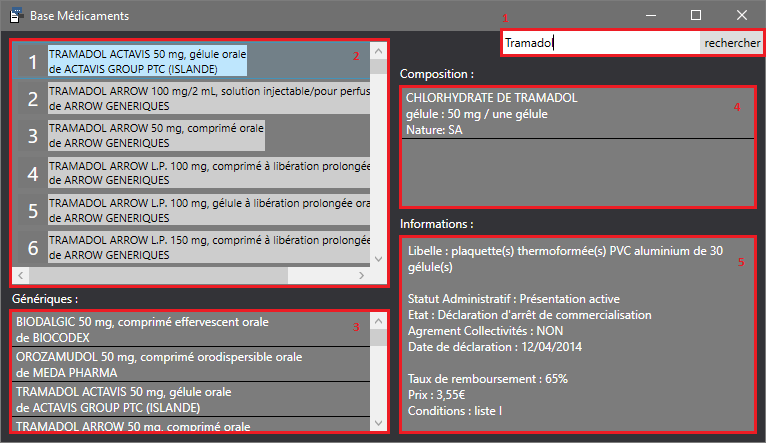Screen dimensions: 766x443
Task: Click the rechercher button
Action: coord(732,43)
